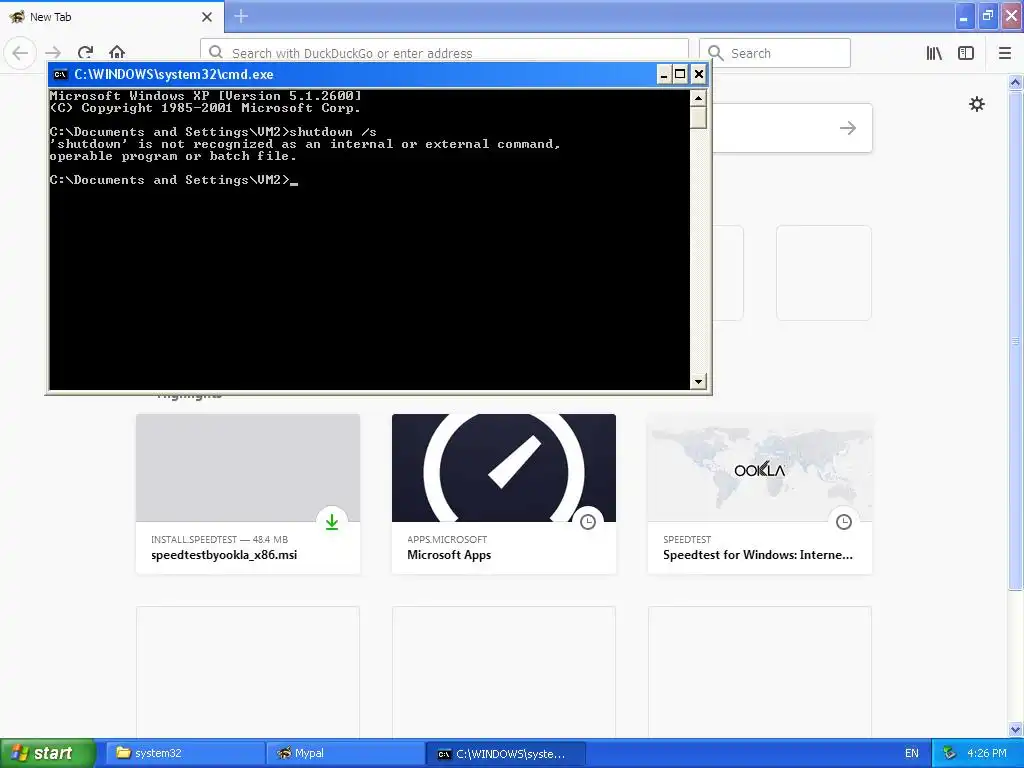Click the green download icon on speedtest card
Viewport: 1024px width, 768px height.
click(x=332, y=521)
